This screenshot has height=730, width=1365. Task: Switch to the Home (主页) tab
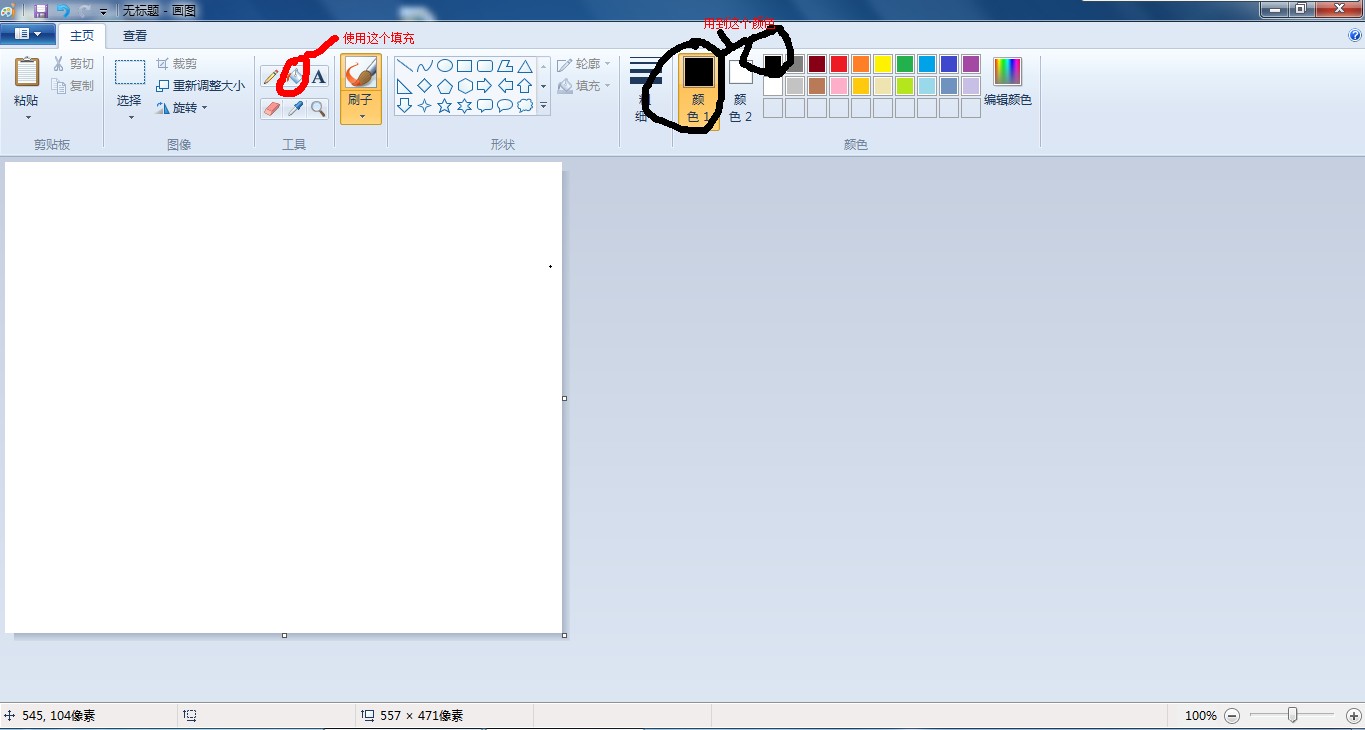[82, 36]
